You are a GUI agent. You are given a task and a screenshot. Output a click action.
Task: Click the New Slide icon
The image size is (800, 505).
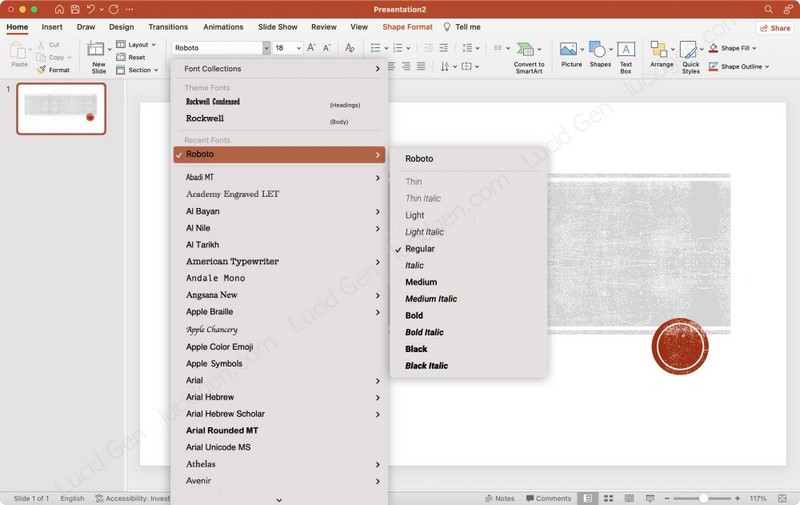[x=97, y=50]
